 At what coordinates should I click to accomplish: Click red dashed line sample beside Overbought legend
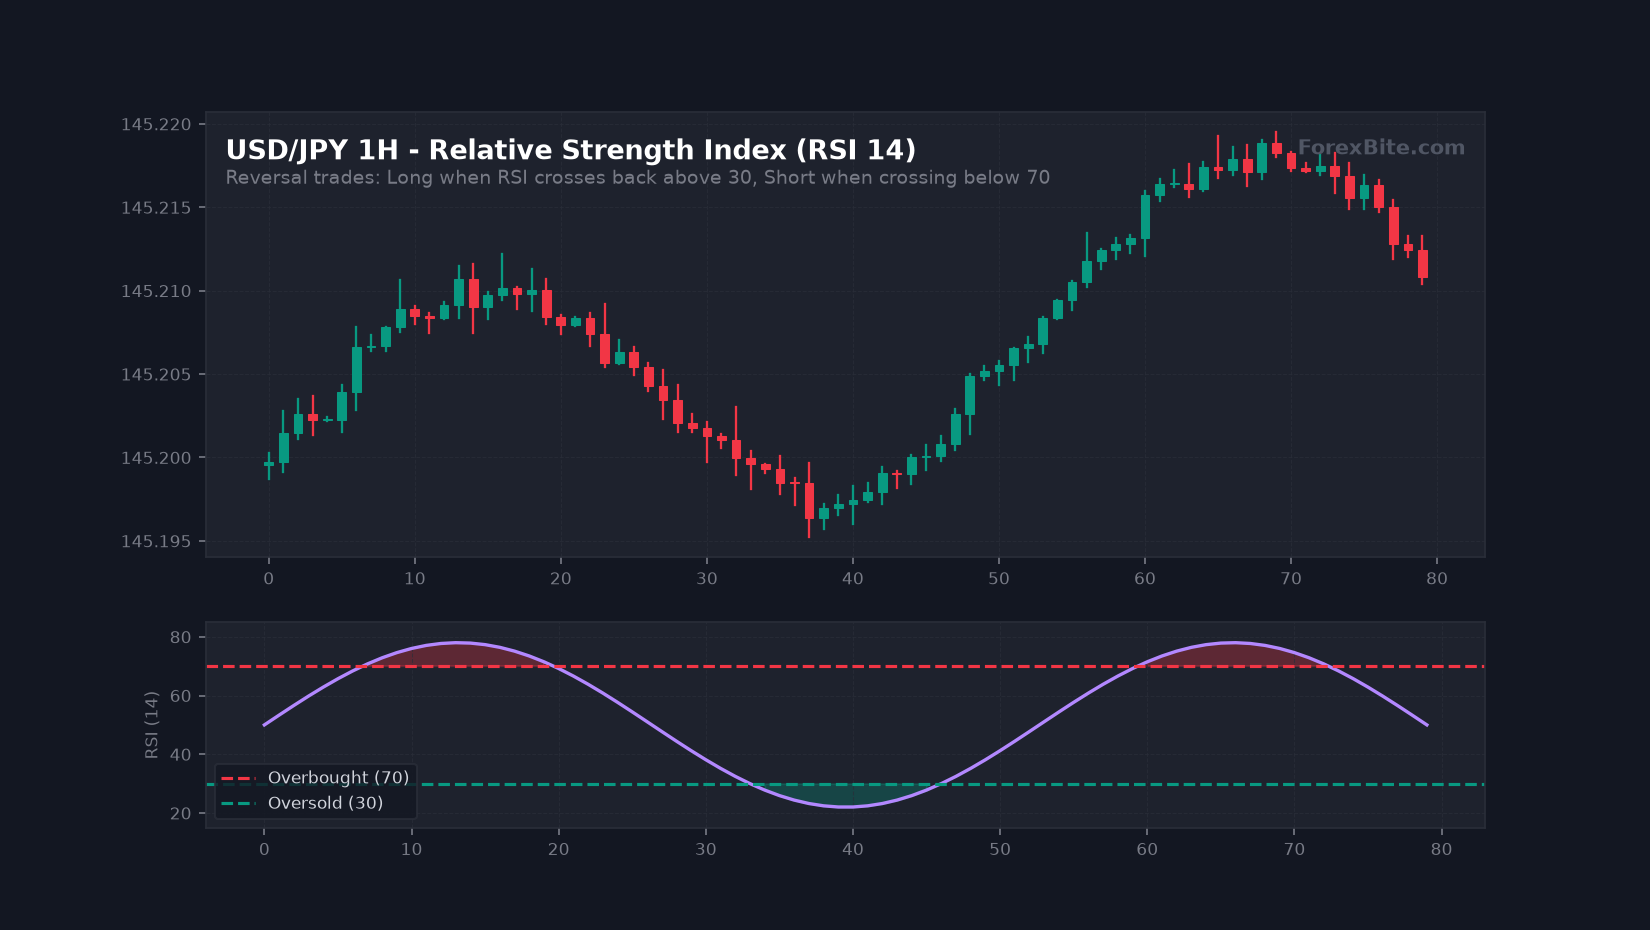(239, 778)
